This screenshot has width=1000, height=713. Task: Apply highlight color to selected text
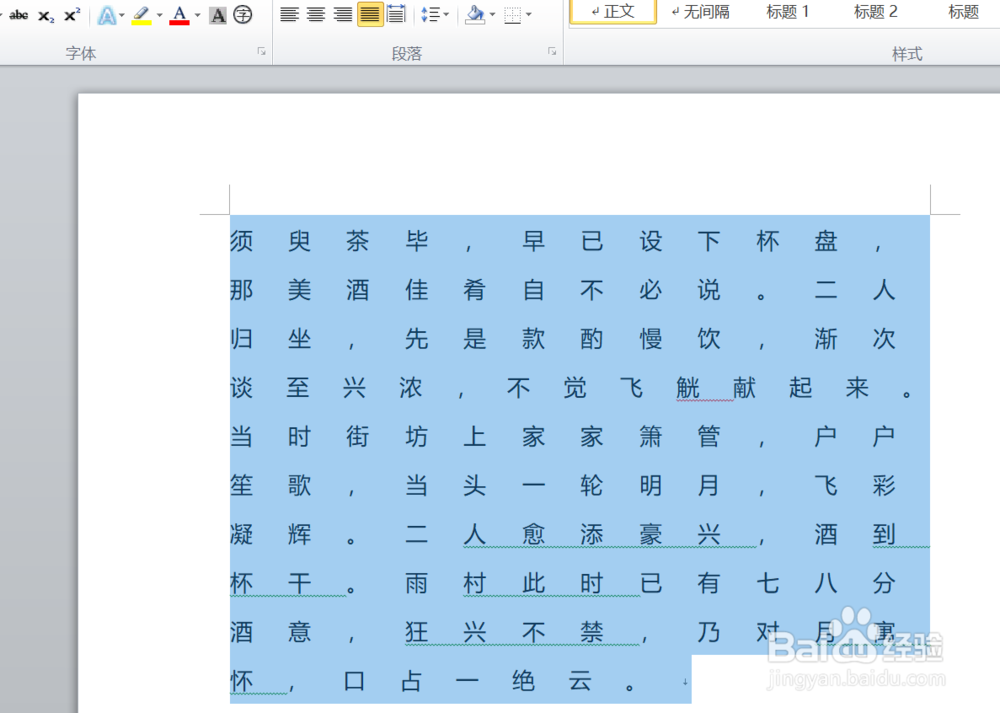point(140,14)
